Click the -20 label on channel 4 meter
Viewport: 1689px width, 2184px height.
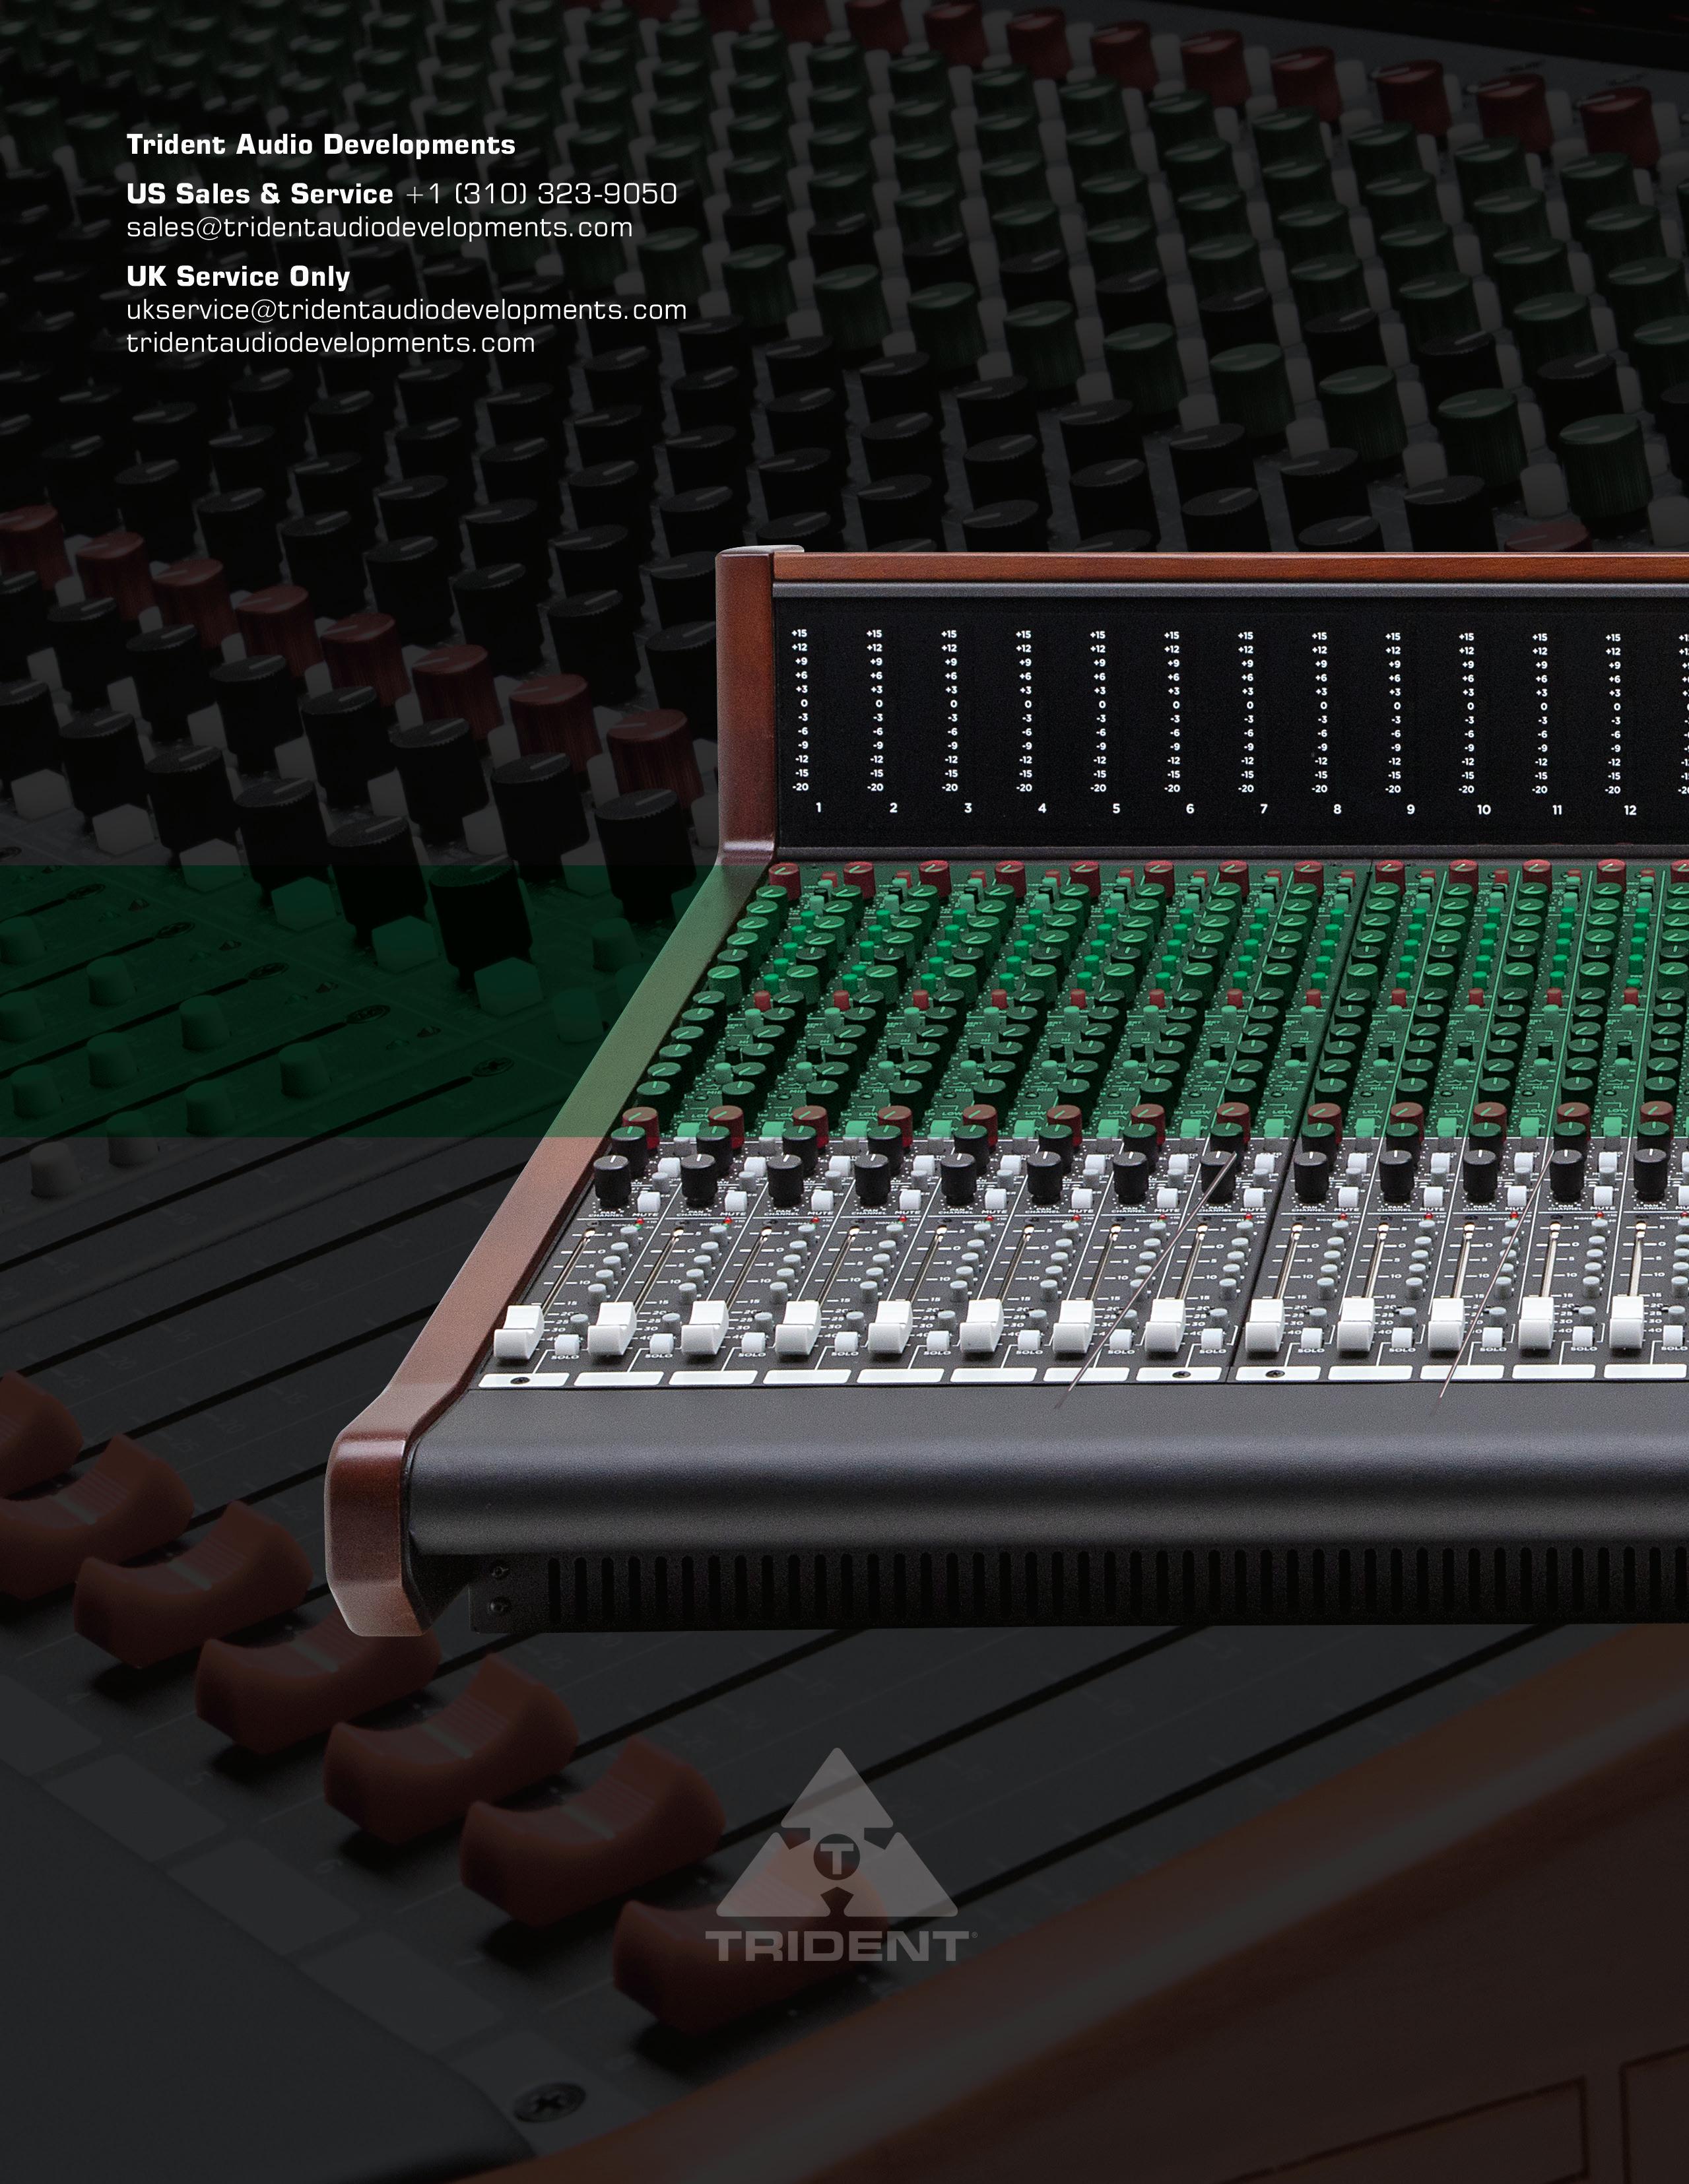click(1024, 788)
